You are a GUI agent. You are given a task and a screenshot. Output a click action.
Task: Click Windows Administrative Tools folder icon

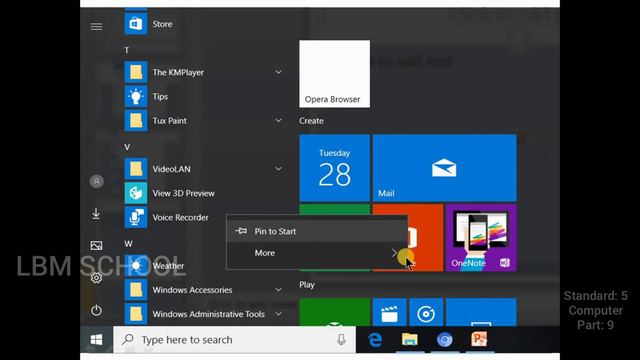click(x=136, y=314)
